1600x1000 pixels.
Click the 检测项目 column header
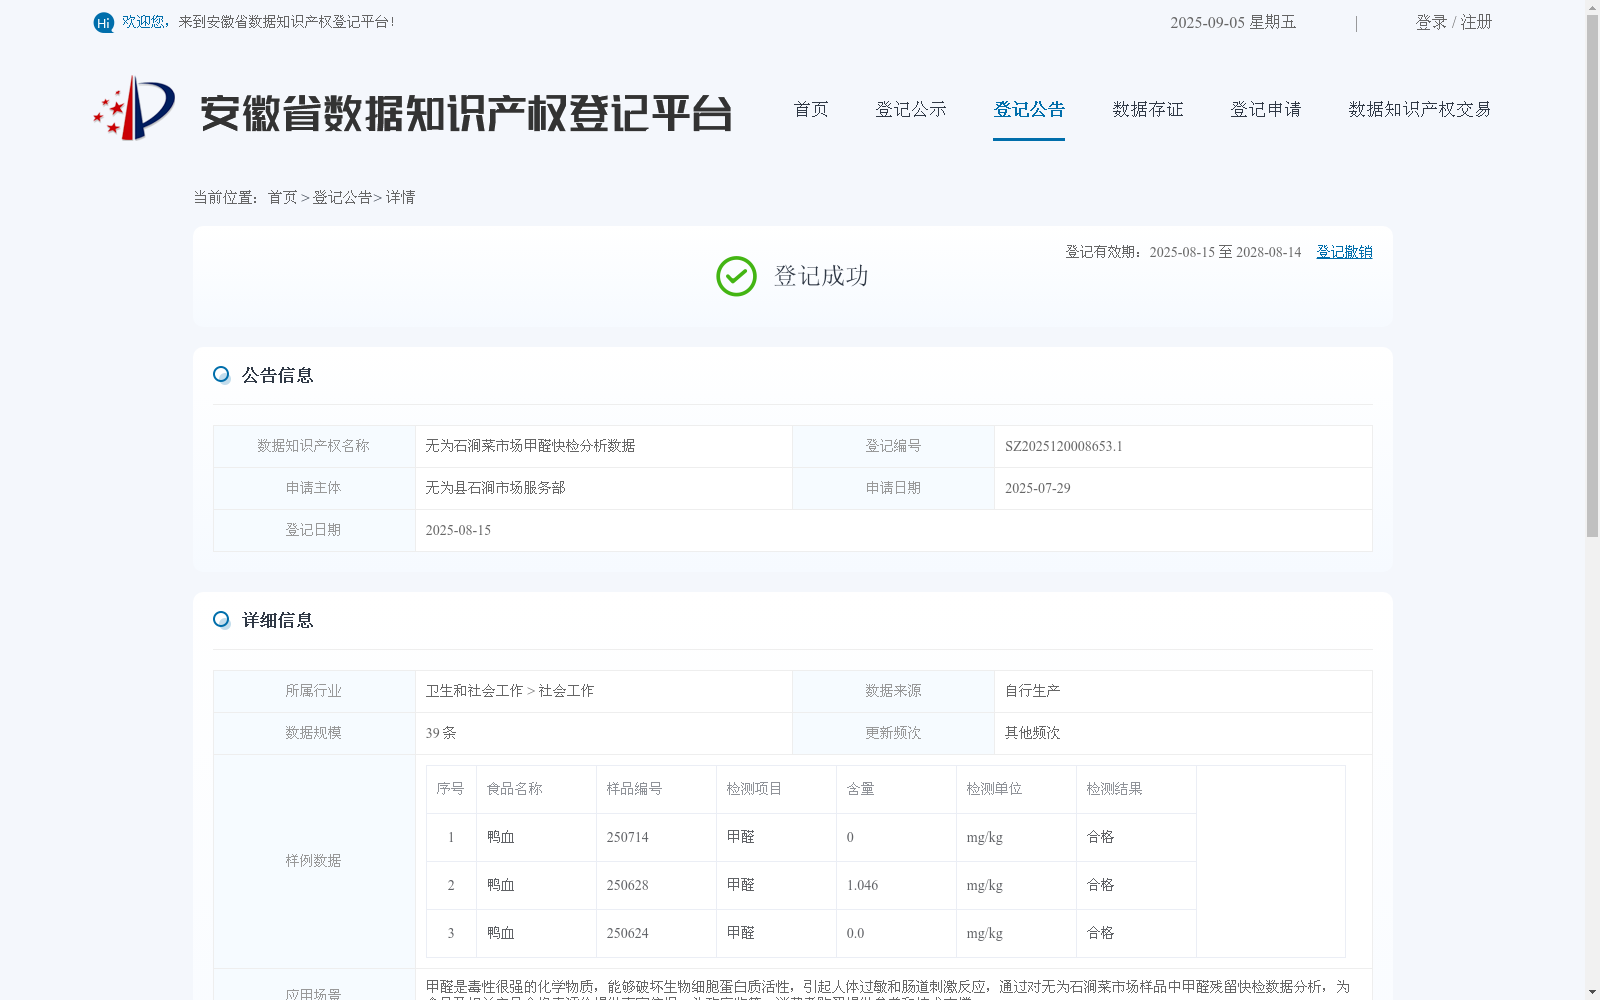[x=754, y=789]
